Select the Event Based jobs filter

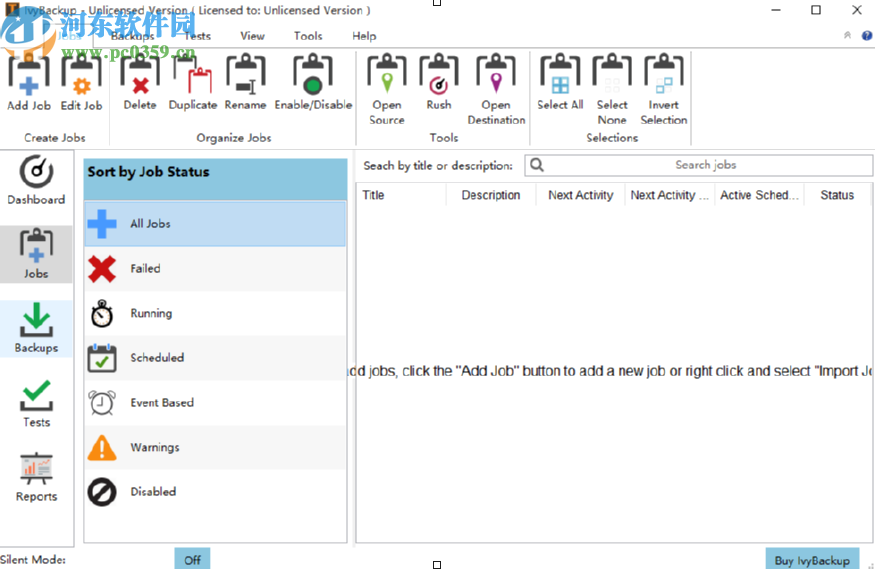tap(215, 402)
